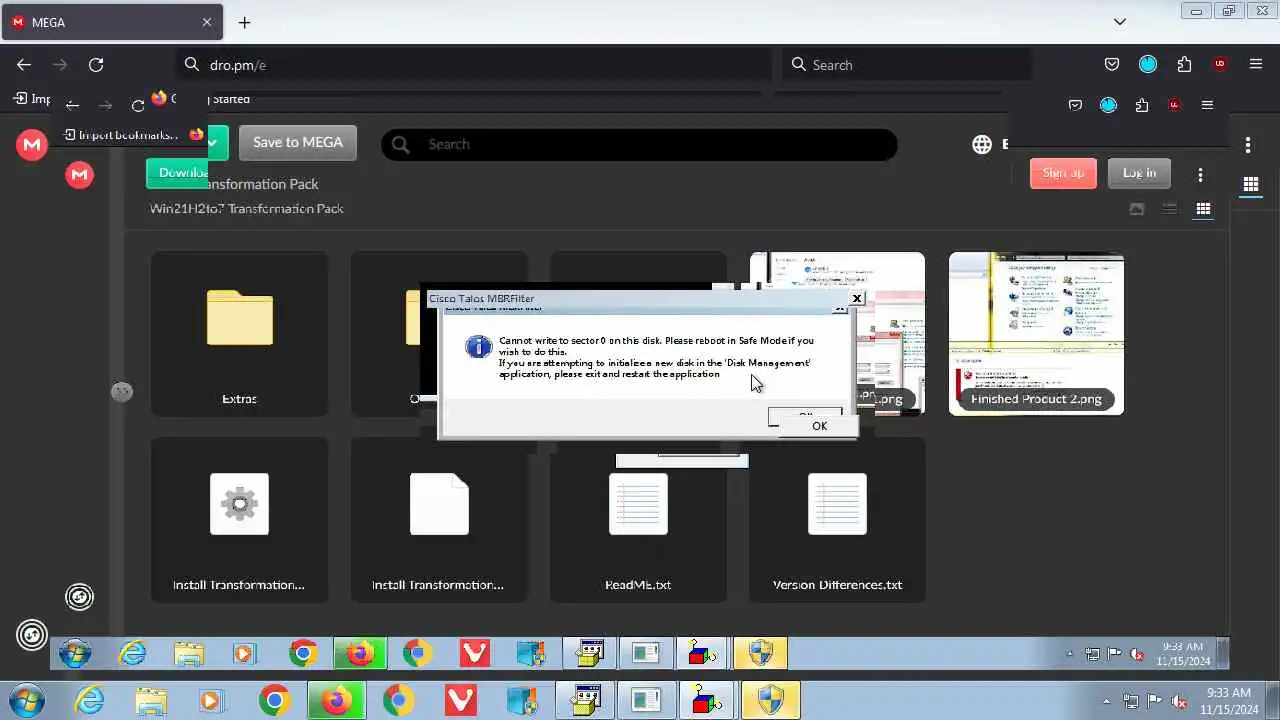This screenshot has width=1280, height=720.
Task: Open Finished Product 2.png thumbnail
Action: [1036, 334]
